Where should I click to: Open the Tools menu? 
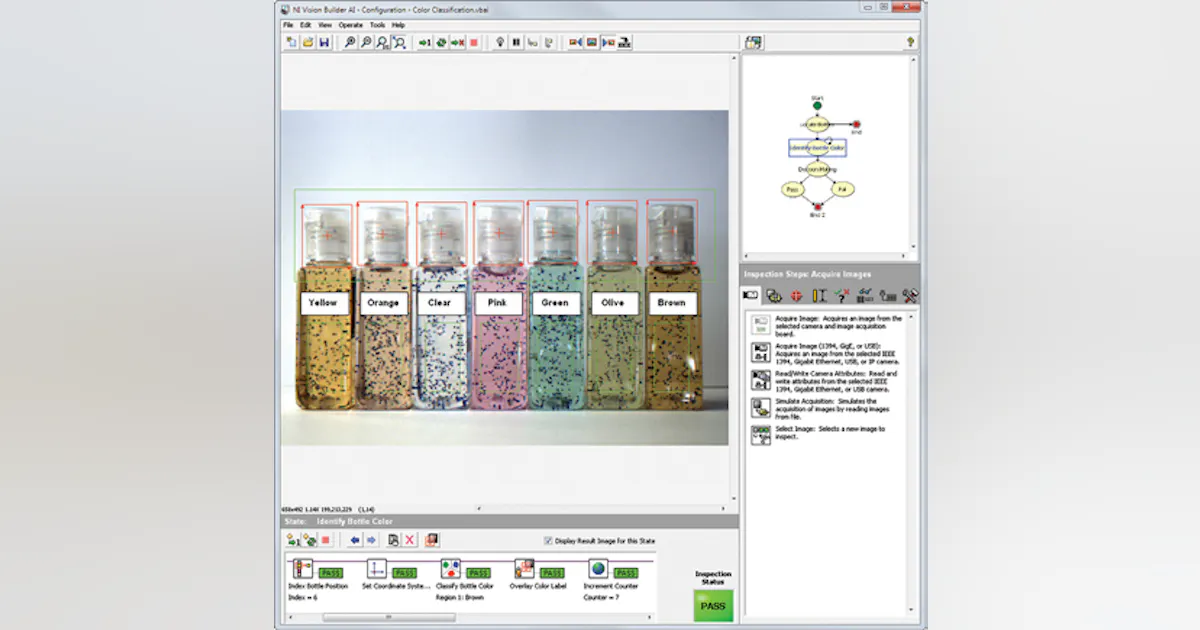tap(377, 24)
